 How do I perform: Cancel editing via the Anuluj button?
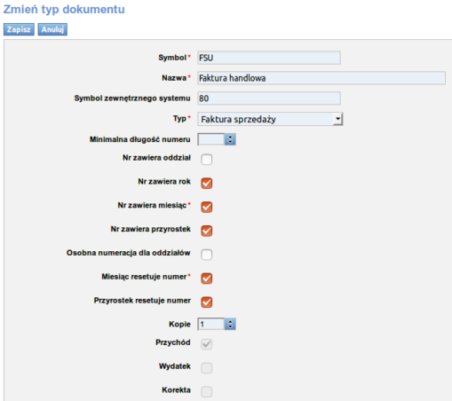pos(52,29)
